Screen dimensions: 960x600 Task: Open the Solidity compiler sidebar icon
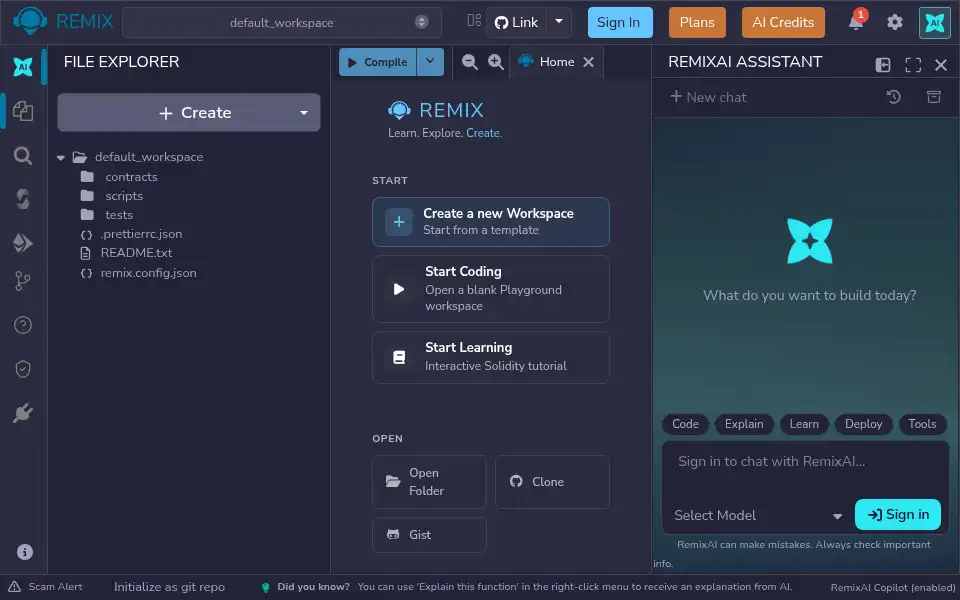coord(23,199)
